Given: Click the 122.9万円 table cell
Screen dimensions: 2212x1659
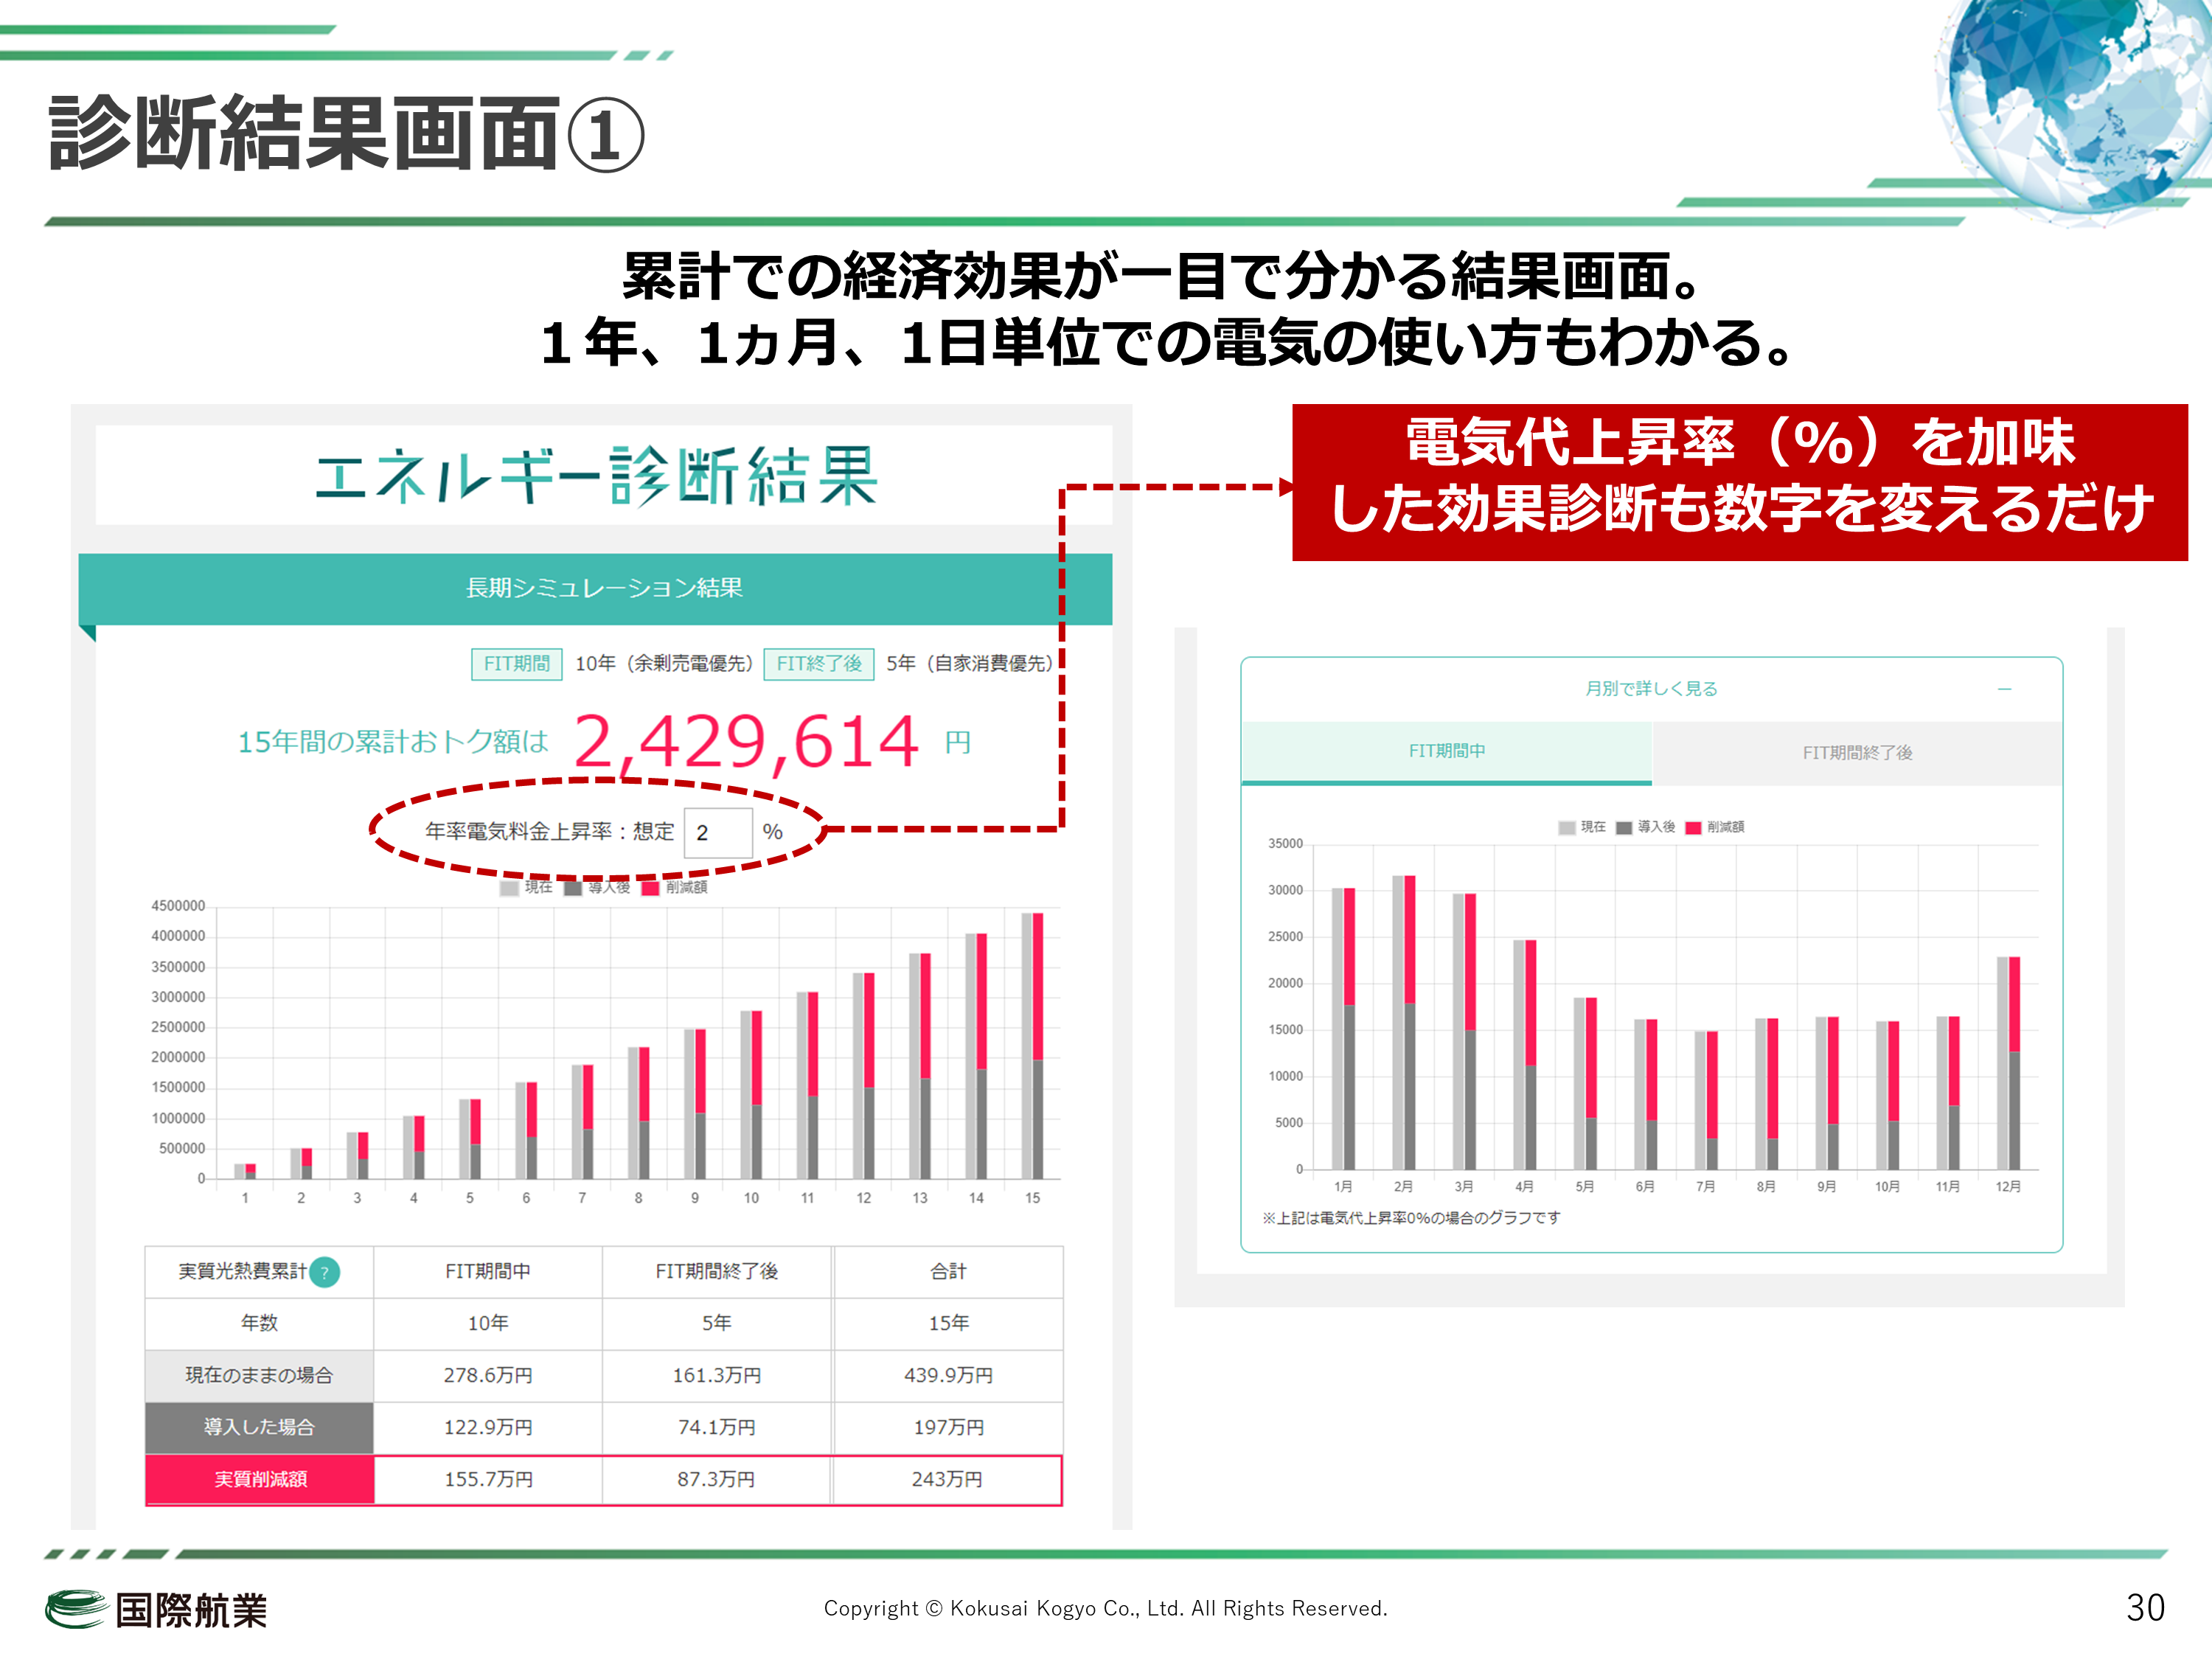Looking at the screenshot, I should pos(488,1428).
